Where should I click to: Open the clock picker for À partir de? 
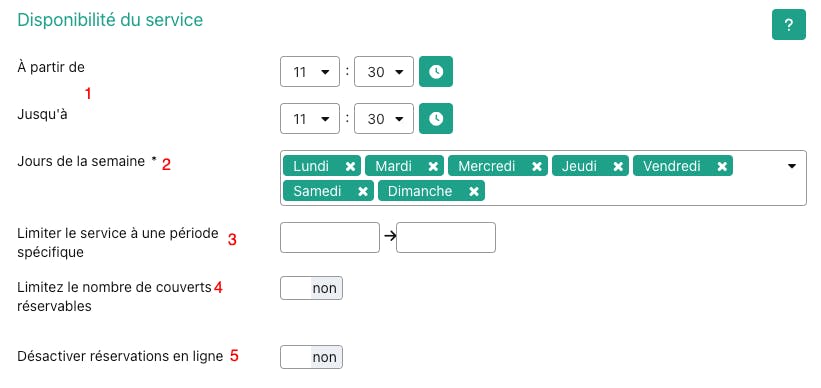pos(436,72)
